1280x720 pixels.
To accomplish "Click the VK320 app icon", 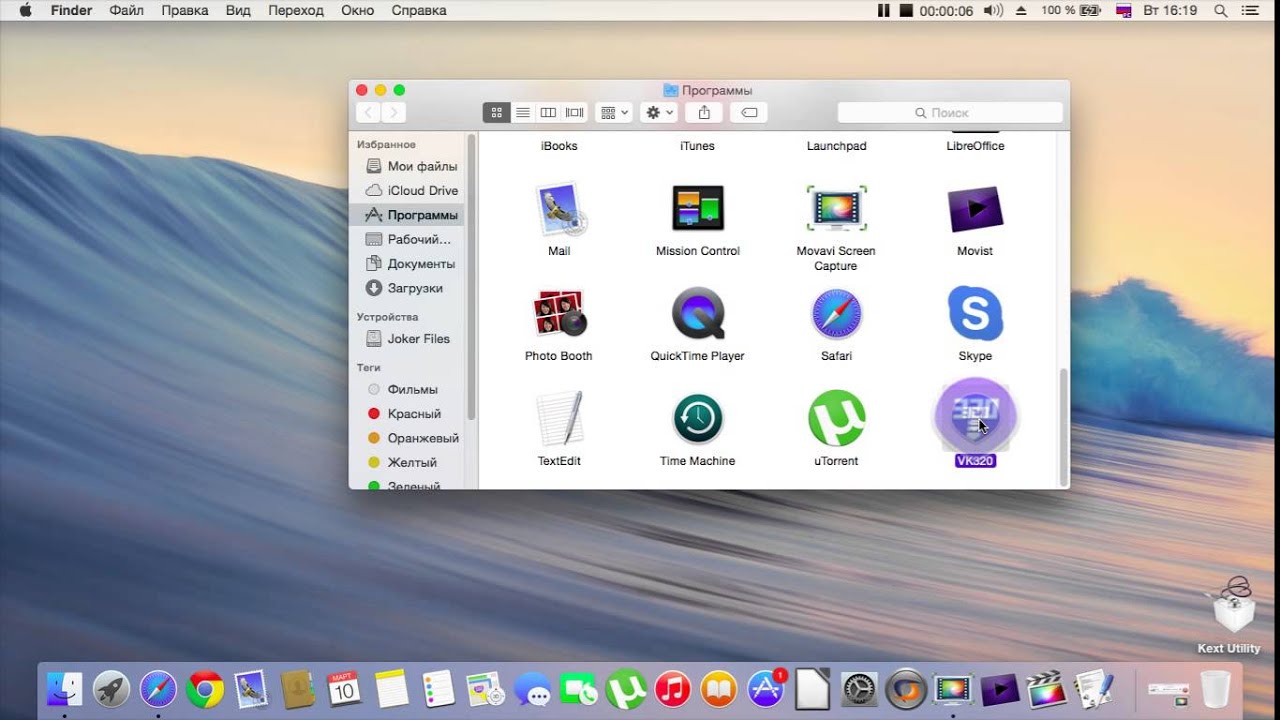I will [x=975, y=416].
